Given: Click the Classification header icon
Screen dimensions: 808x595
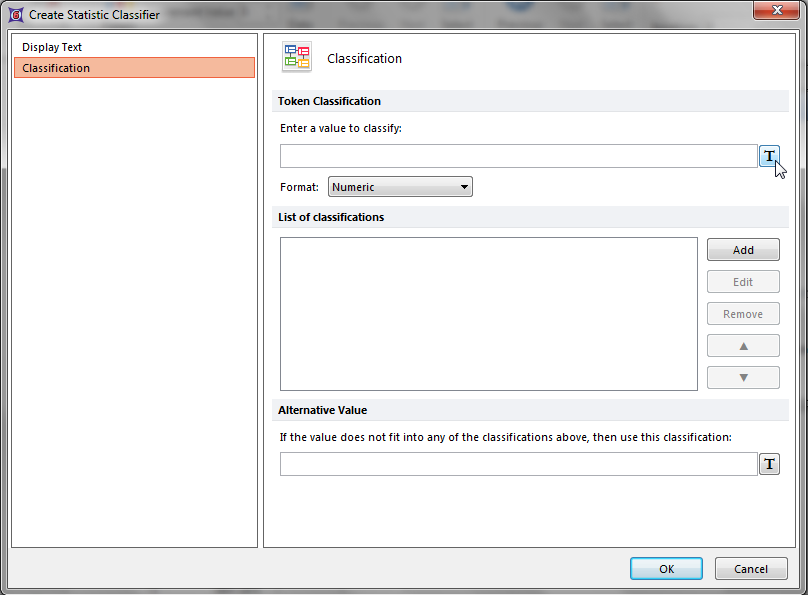Looking at the screenshot, I should point(297,57).
